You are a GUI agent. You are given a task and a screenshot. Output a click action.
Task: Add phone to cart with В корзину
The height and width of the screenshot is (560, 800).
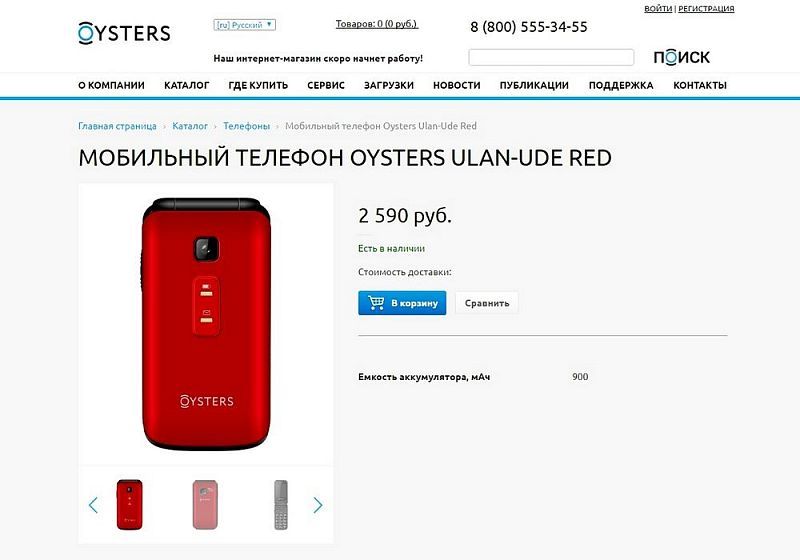[402, 303]
